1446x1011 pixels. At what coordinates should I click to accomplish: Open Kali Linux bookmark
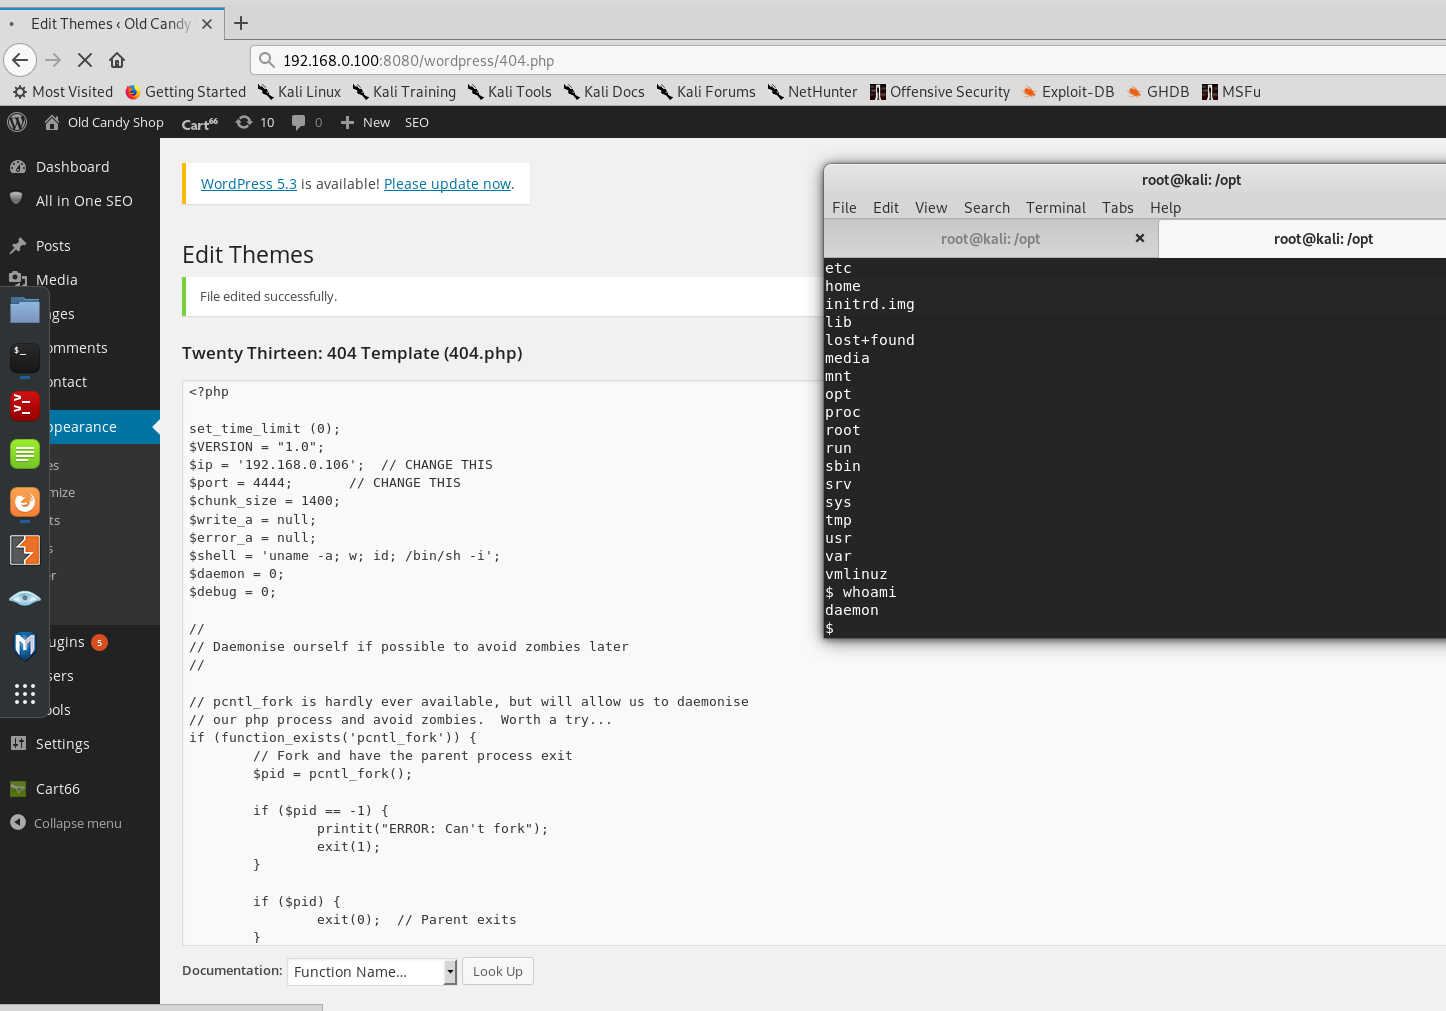pyautogui.click(x=299, y=92)
